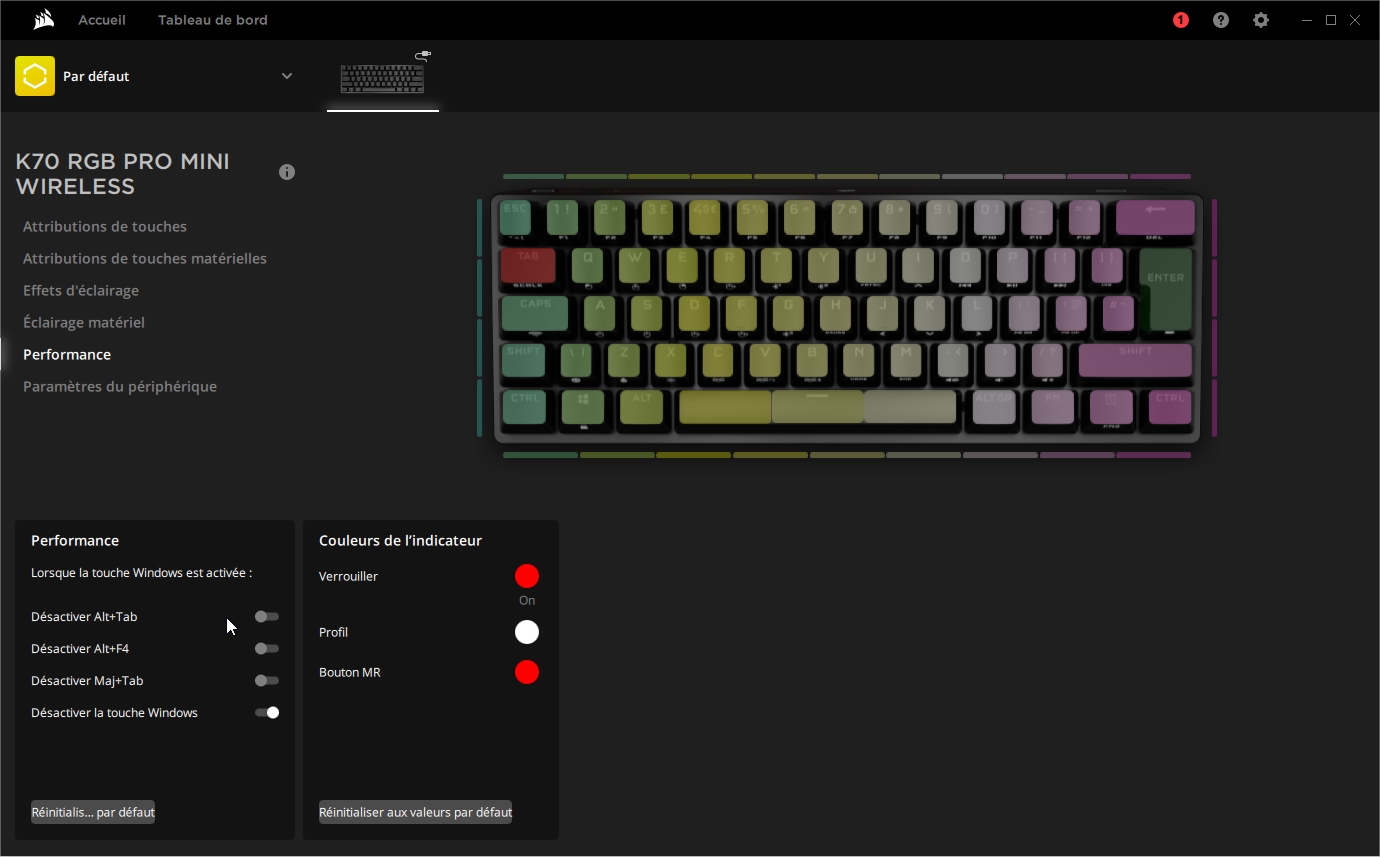Select the Performance sidebar item
The image size is (1380, 857).
[67, 354]
